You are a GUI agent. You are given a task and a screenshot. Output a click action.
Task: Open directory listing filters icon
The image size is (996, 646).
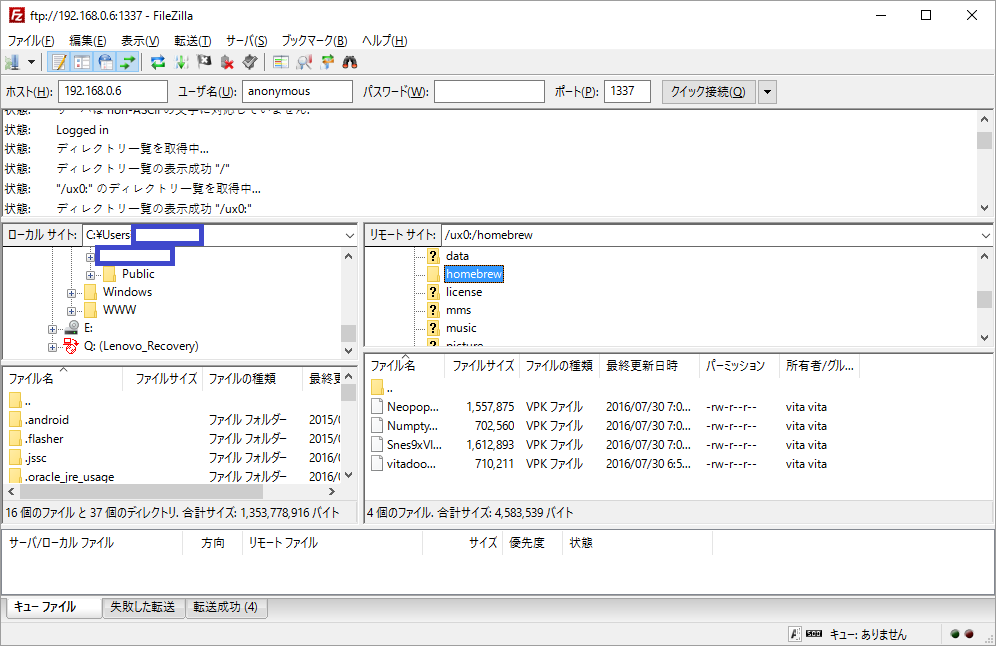point(281,62)
